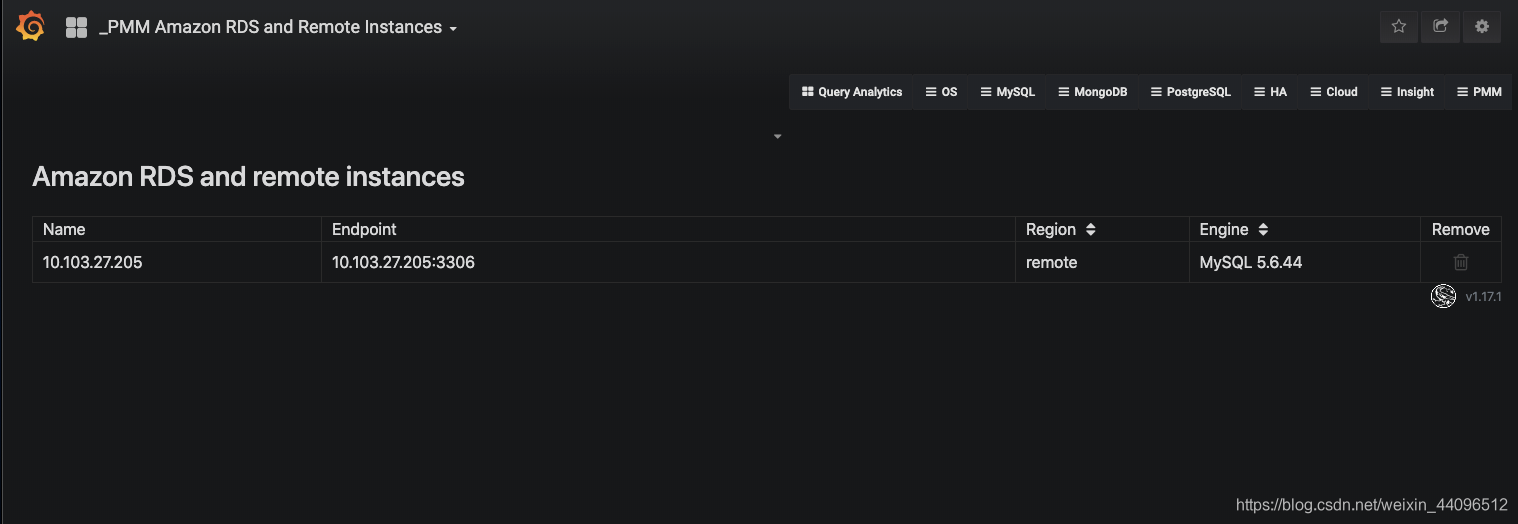Viewport: 1518px width, 524px height.
Task: Open the Insight menu
Action: pyautogui.click(x=1407, y=92)
